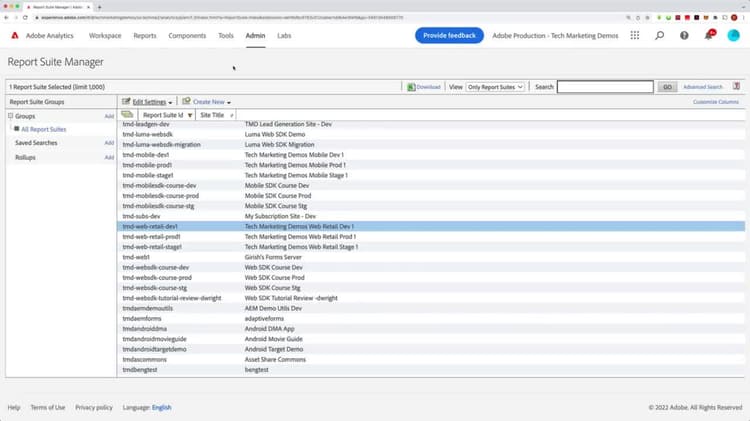Click the GO search button

667,87
